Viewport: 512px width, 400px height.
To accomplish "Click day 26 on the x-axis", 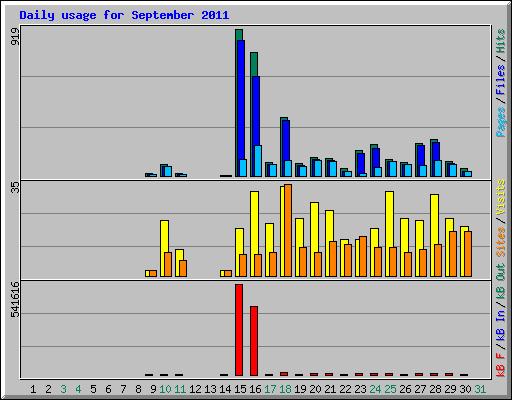I will coord(405,389).
